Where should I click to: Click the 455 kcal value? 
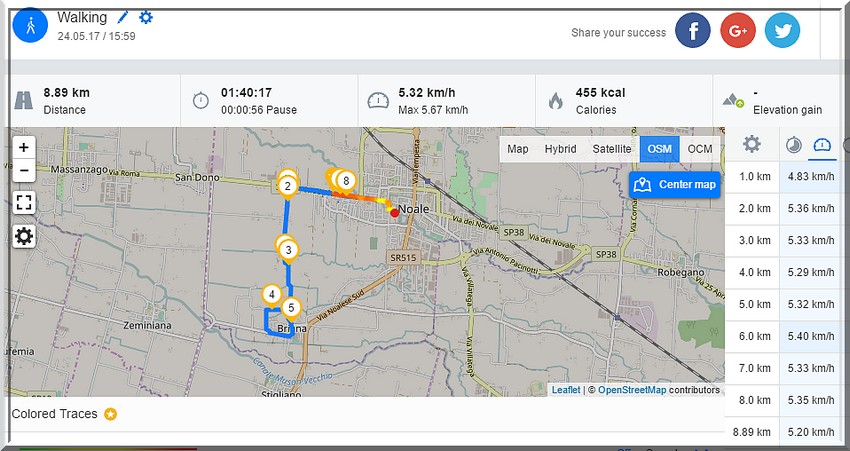(600, 93)
